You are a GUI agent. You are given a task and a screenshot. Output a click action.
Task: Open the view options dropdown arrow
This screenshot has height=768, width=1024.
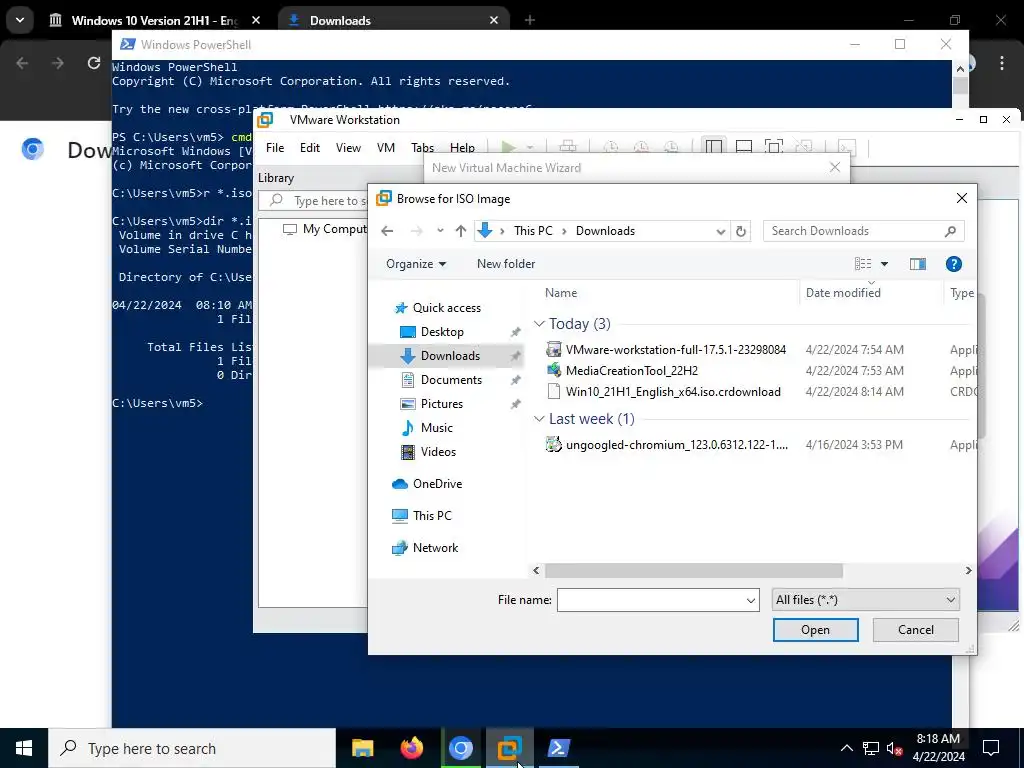click(884, 264)
